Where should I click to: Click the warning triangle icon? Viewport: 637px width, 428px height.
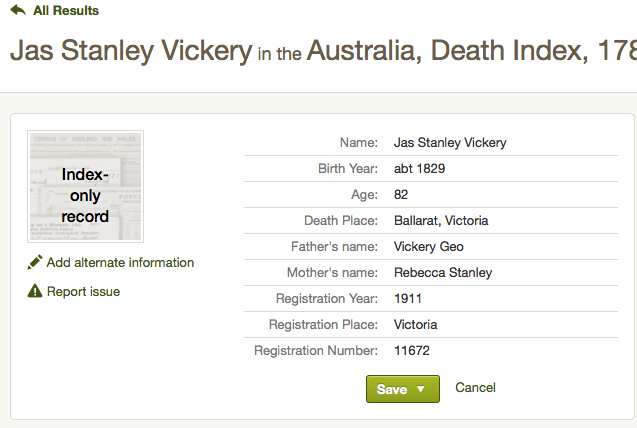click(35, 292)
